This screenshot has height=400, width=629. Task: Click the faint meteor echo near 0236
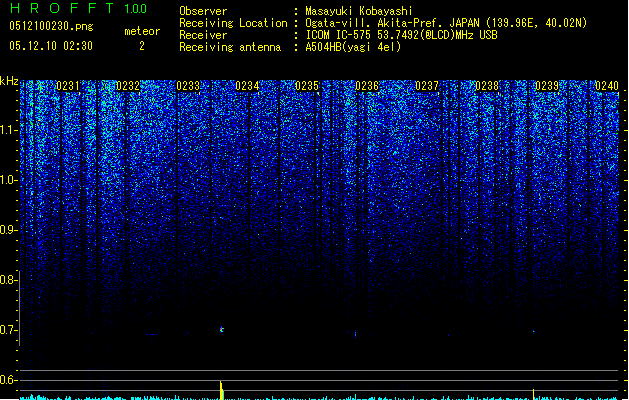tap(355, 334)
